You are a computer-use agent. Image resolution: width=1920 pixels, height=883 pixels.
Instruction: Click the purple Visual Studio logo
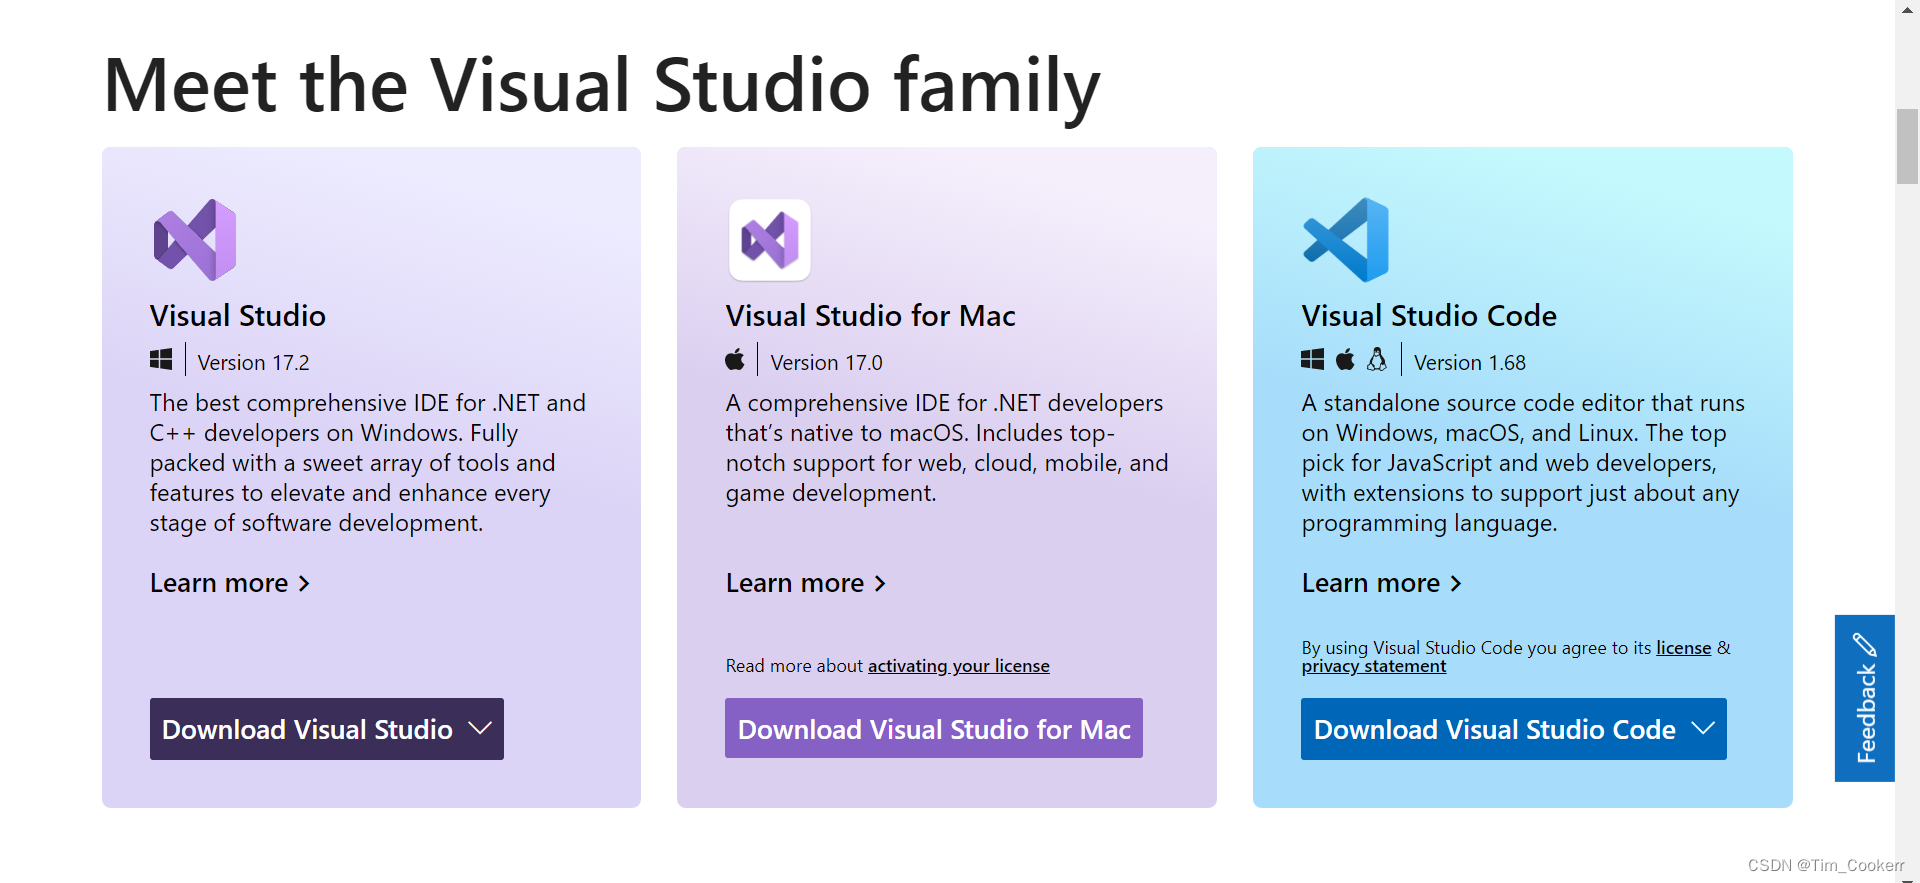click(x=195, y=240)
